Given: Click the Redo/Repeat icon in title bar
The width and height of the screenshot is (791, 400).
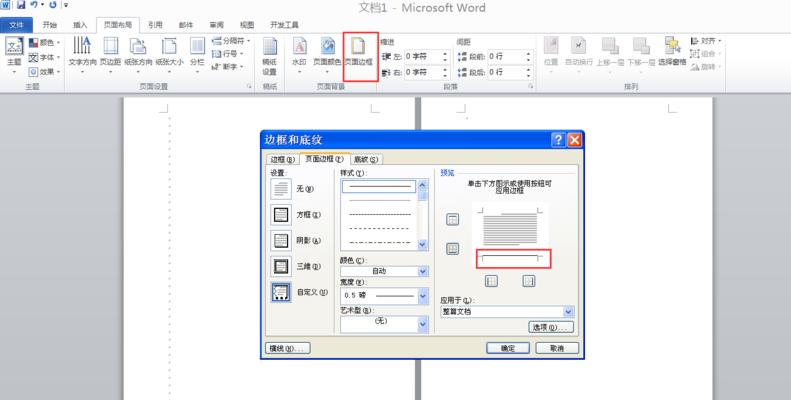Looking at the screenshot, I should point(52,5).
